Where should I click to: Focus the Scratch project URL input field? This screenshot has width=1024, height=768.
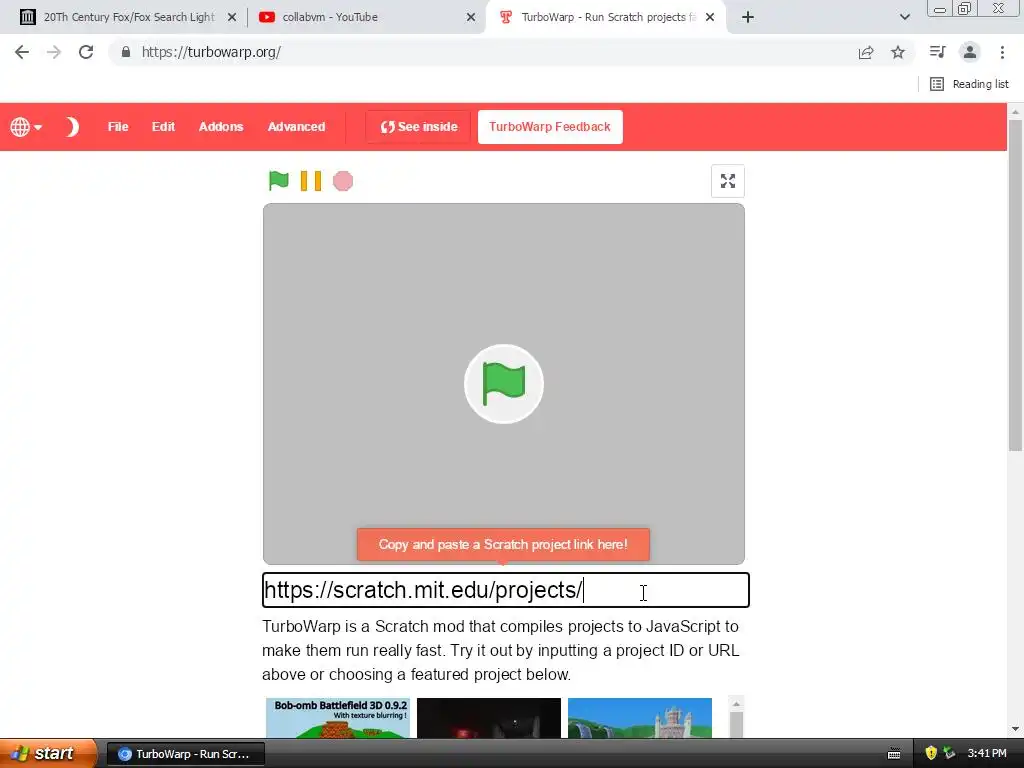click(505, 590)
